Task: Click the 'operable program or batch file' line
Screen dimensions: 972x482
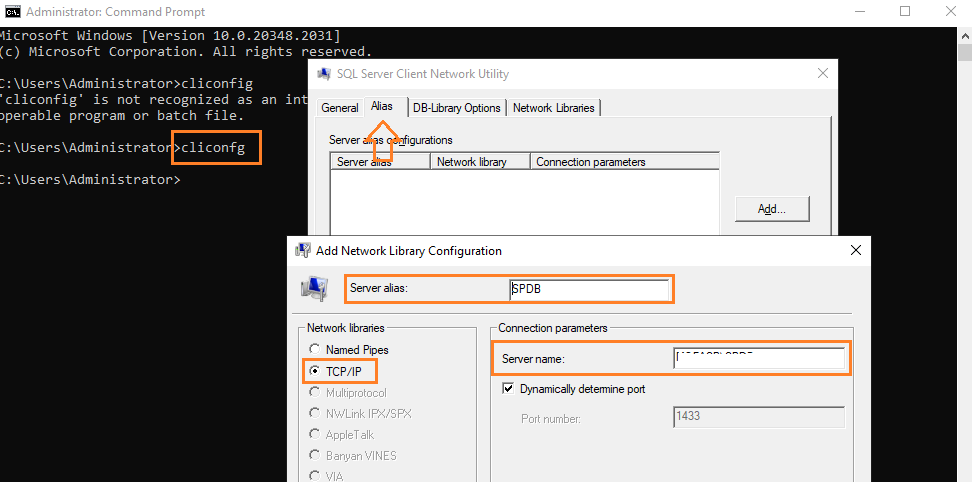Action: pyautogui.click(x=122, y=115)
